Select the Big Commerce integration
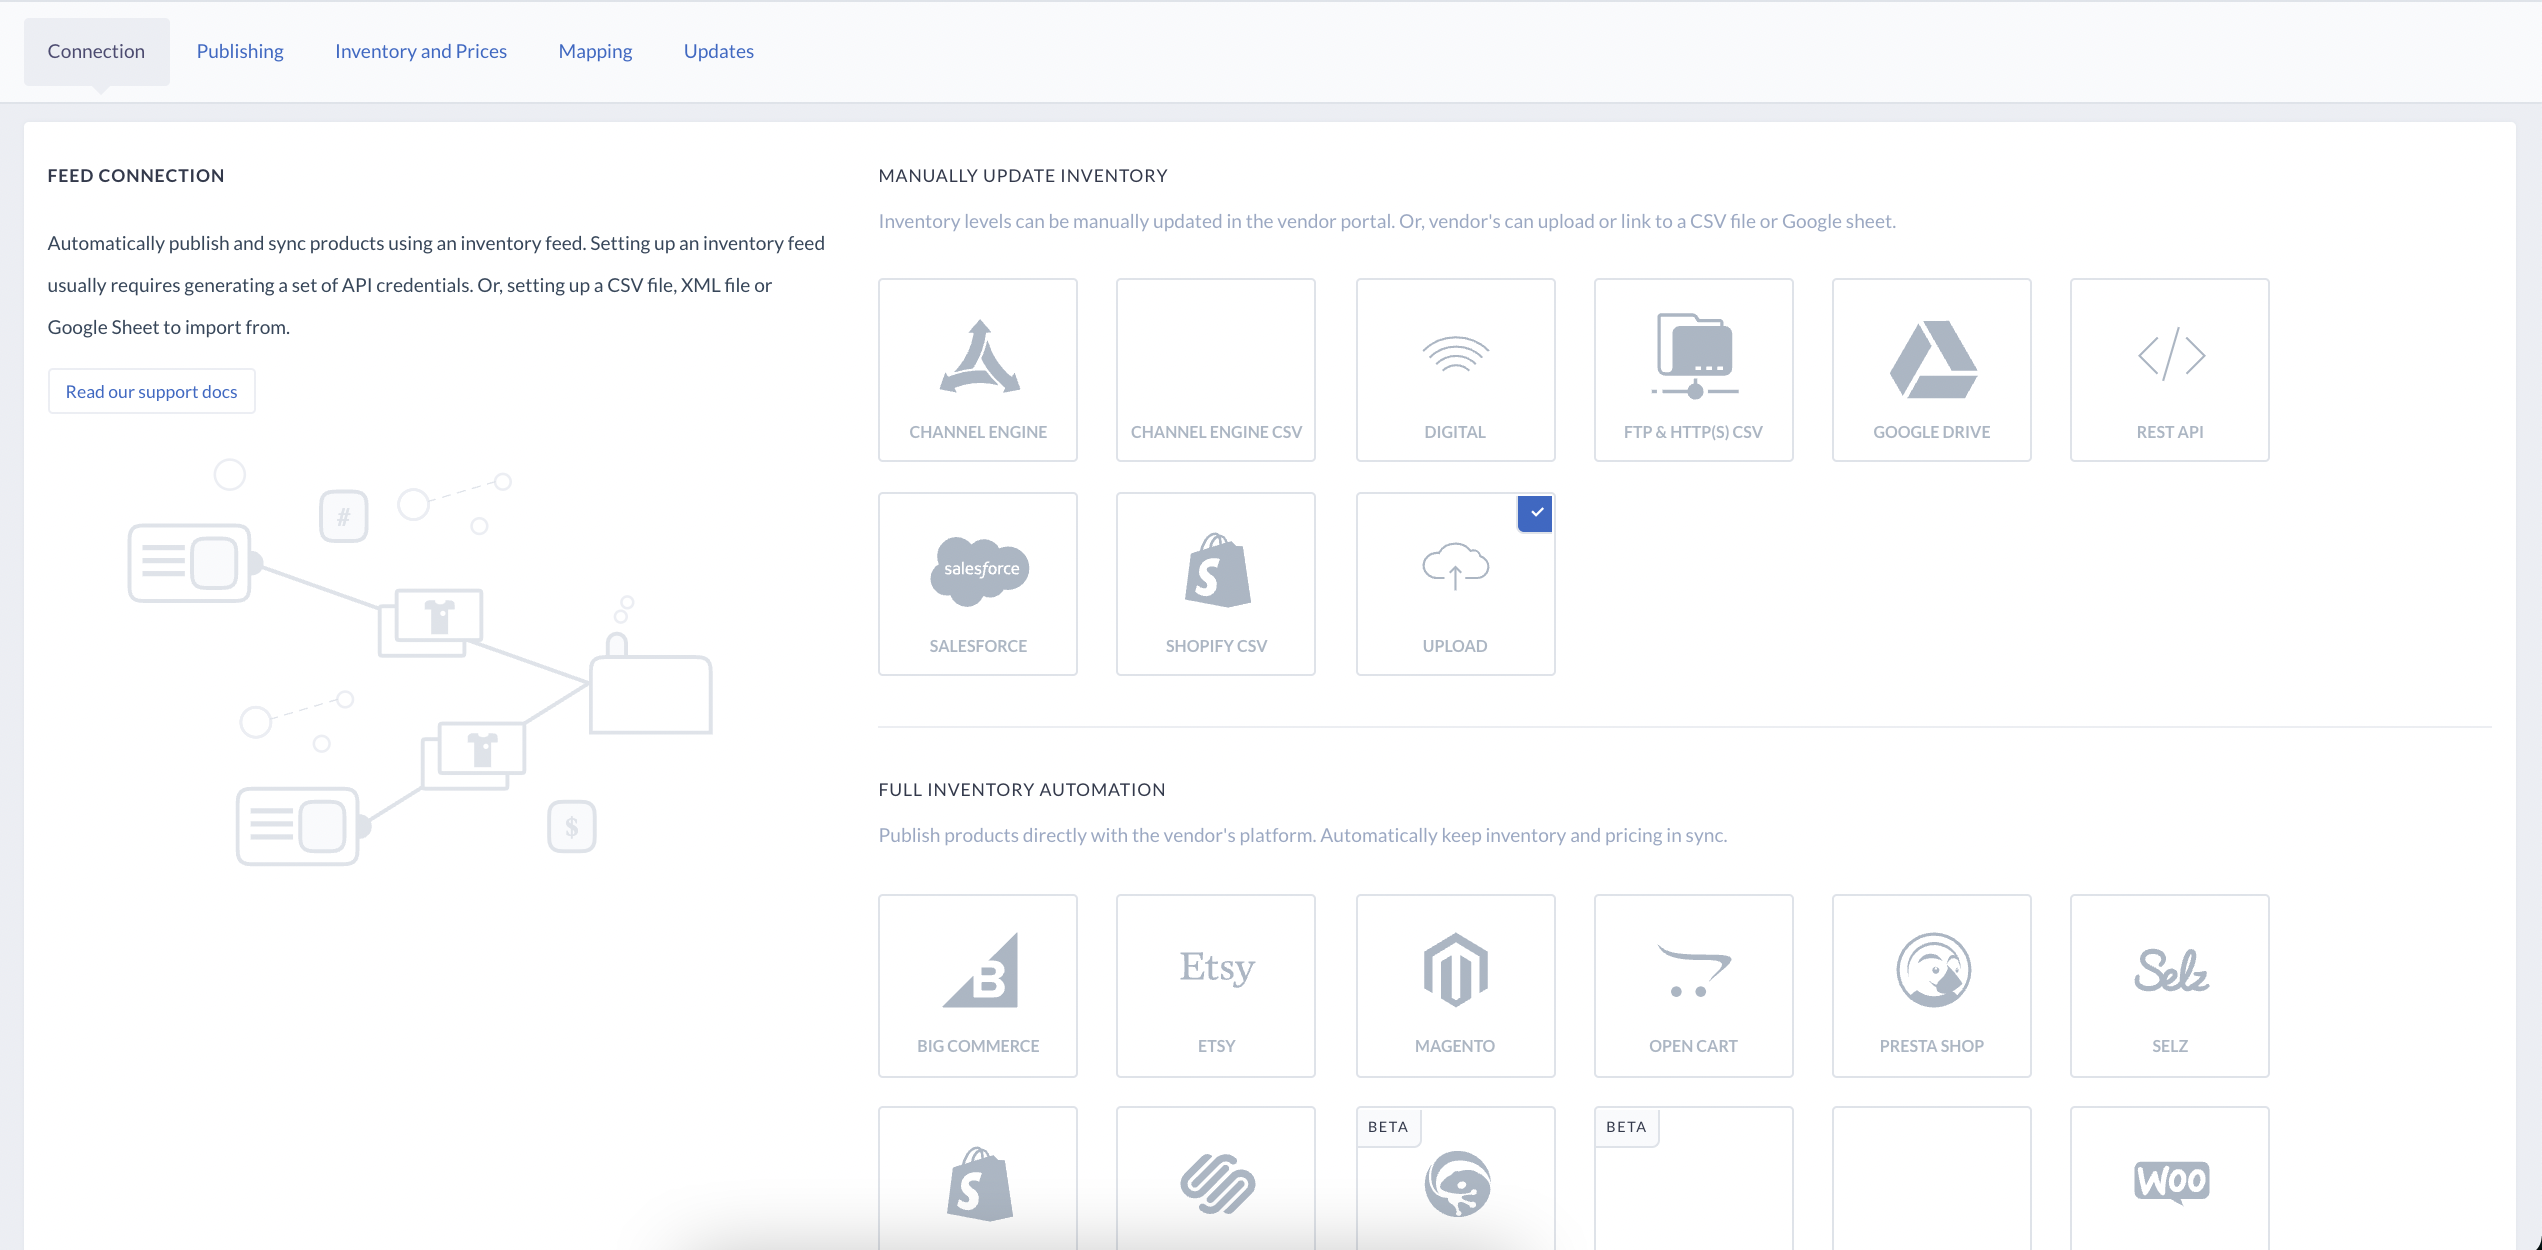 pos(977,985)
